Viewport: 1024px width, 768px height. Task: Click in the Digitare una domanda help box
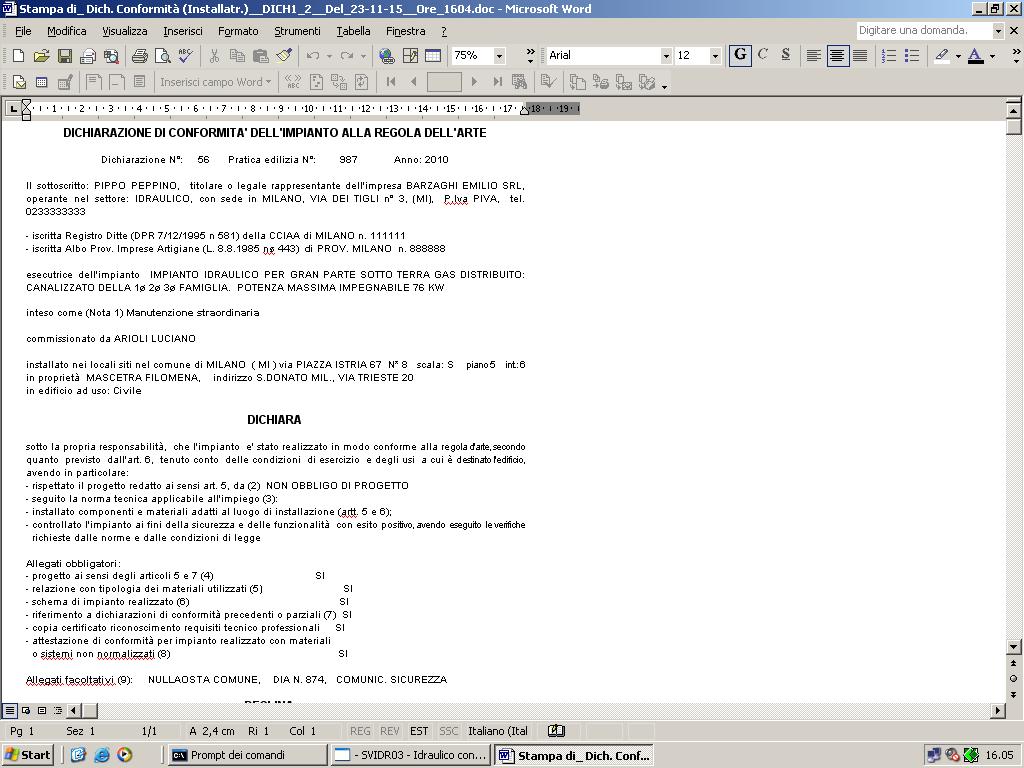[924, 30]
